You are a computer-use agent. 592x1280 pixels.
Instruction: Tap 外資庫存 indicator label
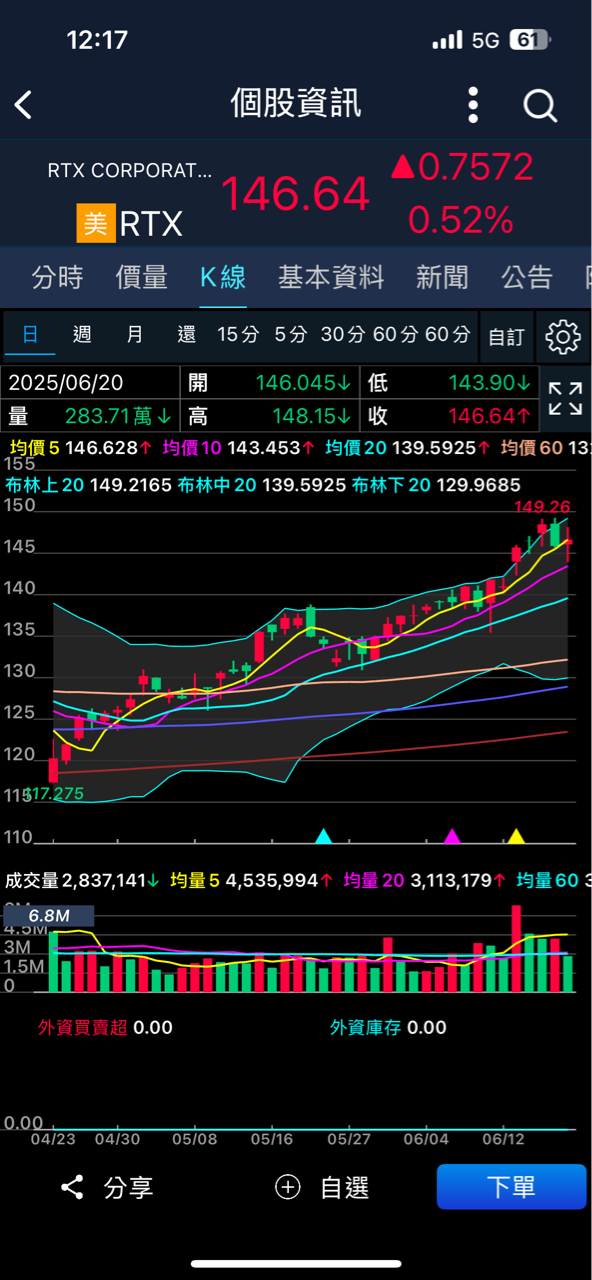click(x=366, y=1027)
